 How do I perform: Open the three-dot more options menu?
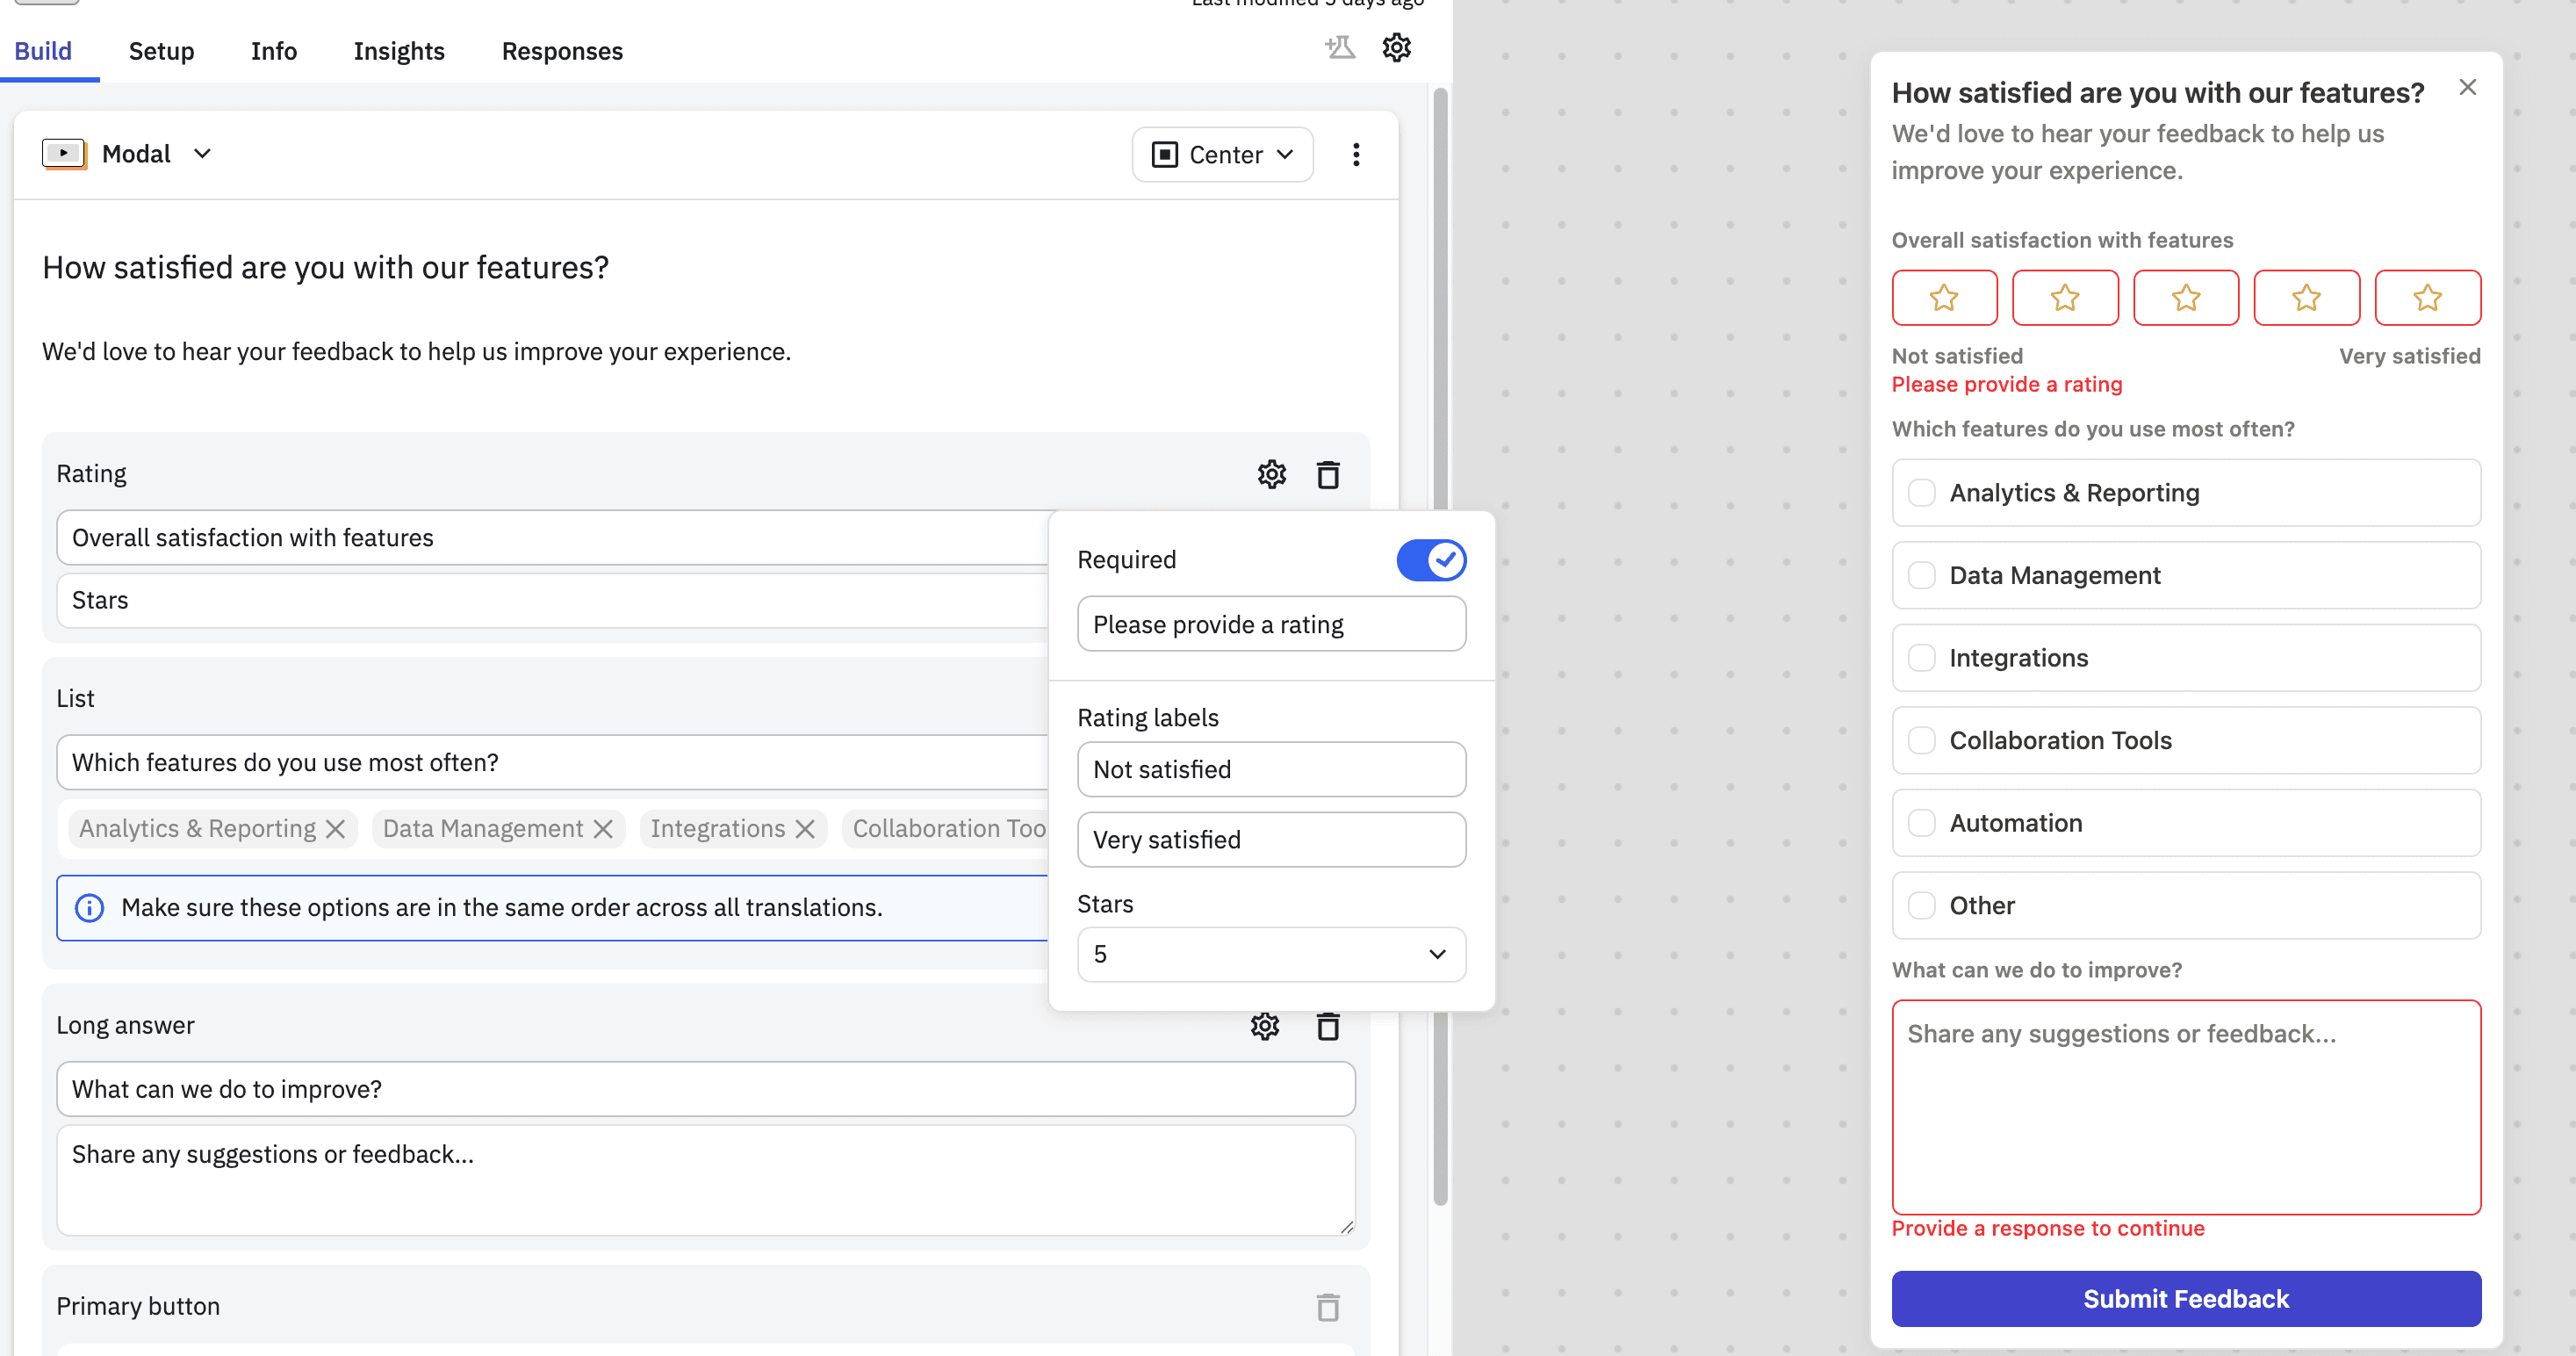[x=1355, y=154]
